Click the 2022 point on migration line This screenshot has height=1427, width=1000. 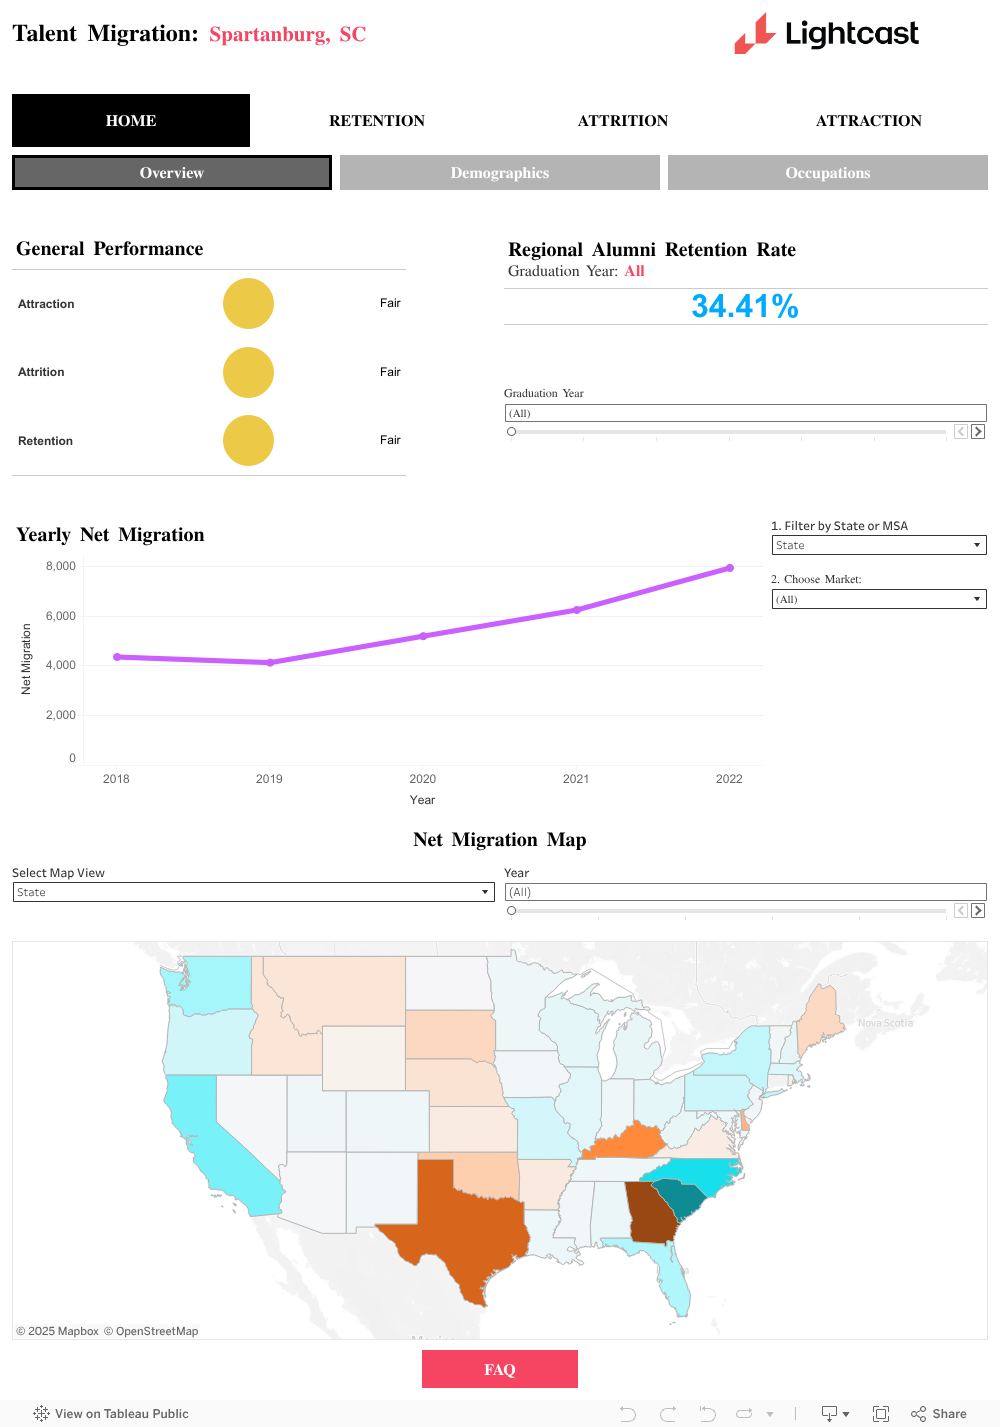pos(730,568)
